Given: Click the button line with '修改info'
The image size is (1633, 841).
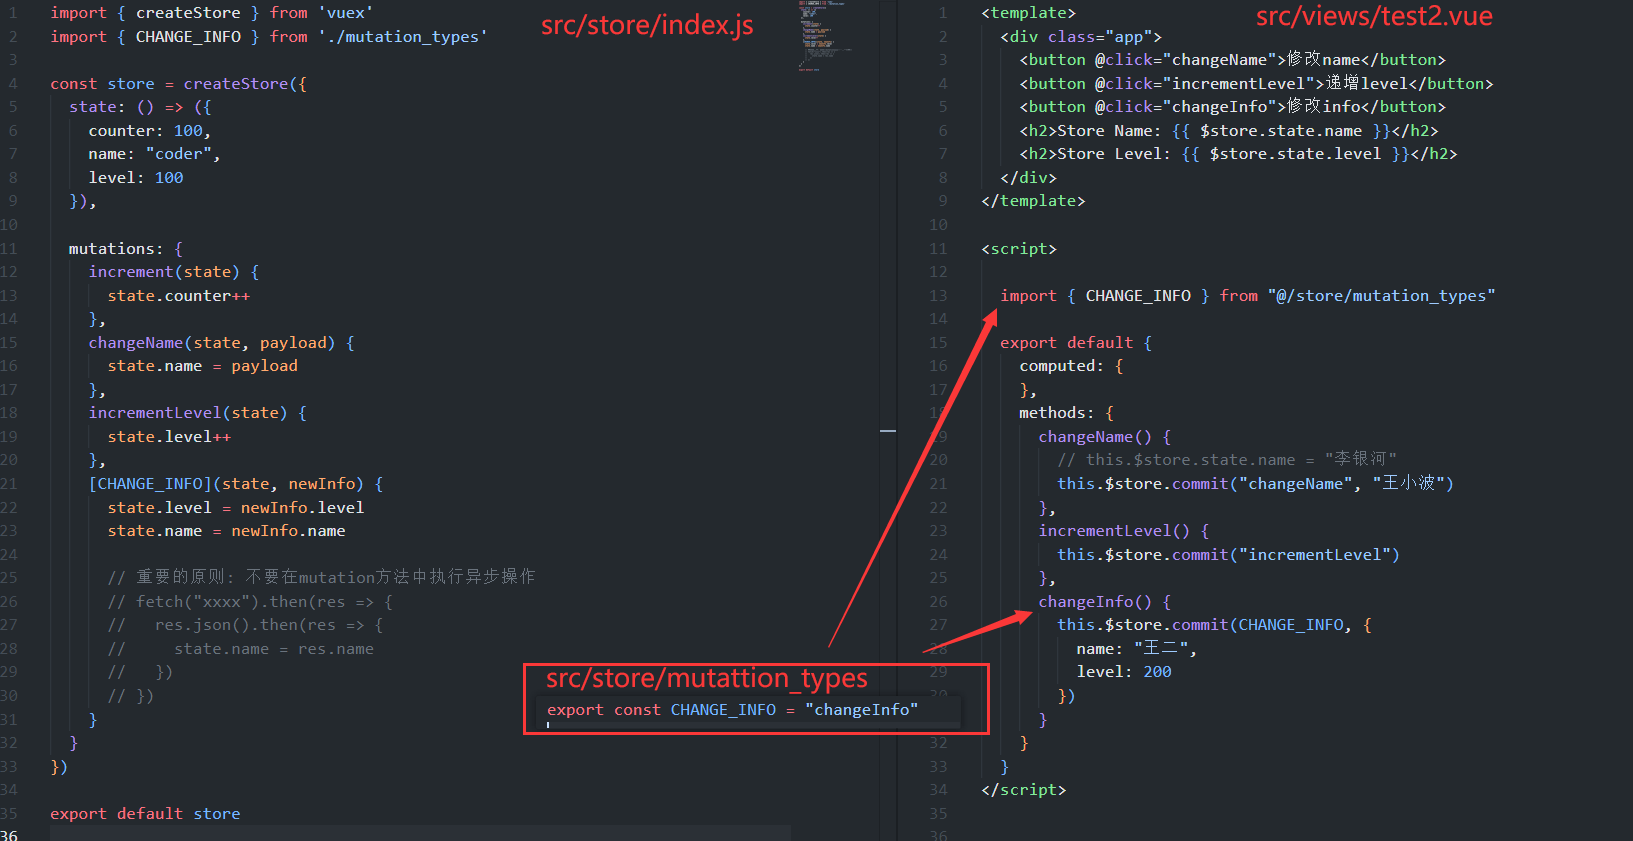Looking at the screenshot, I should point(1233,107).
